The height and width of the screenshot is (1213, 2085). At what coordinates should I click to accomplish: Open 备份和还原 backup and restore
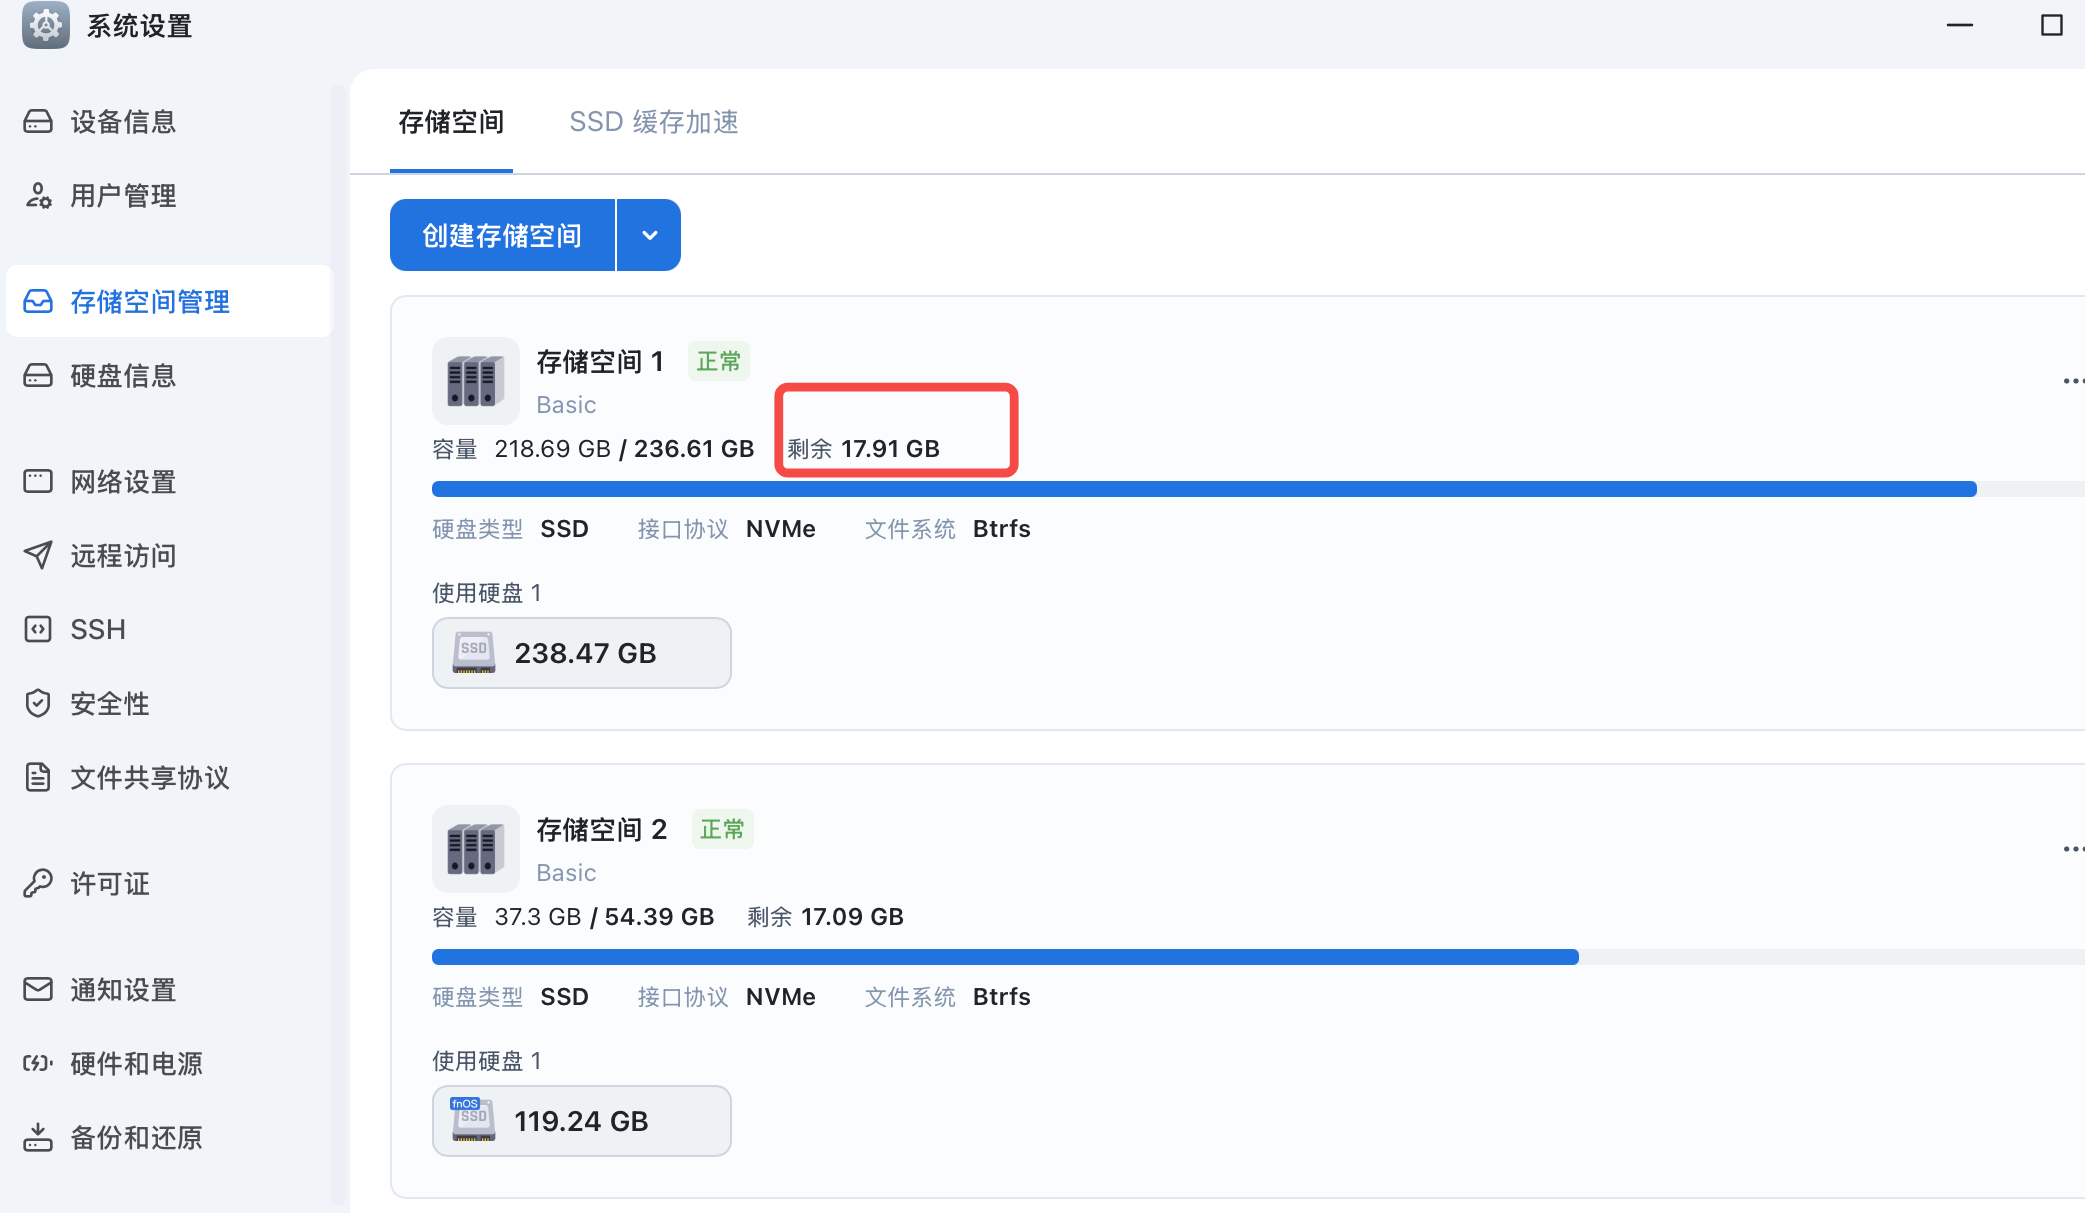point(136,1138)
